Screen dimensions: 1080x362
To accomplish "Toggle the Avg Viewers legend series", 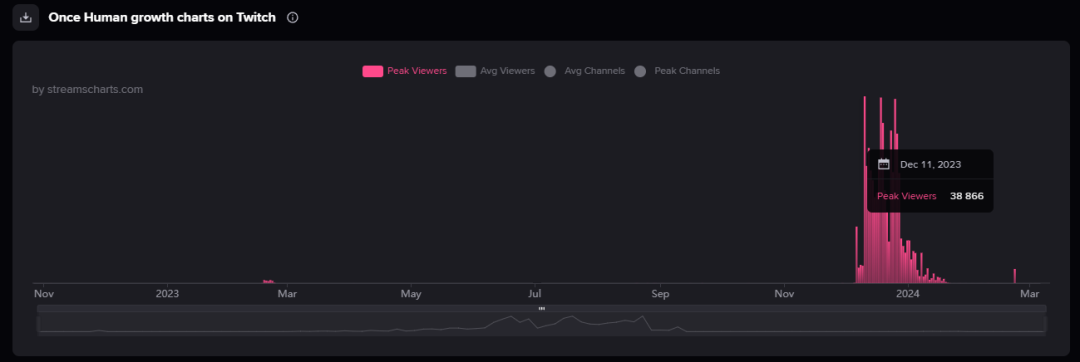I will [x=495, y=71].
